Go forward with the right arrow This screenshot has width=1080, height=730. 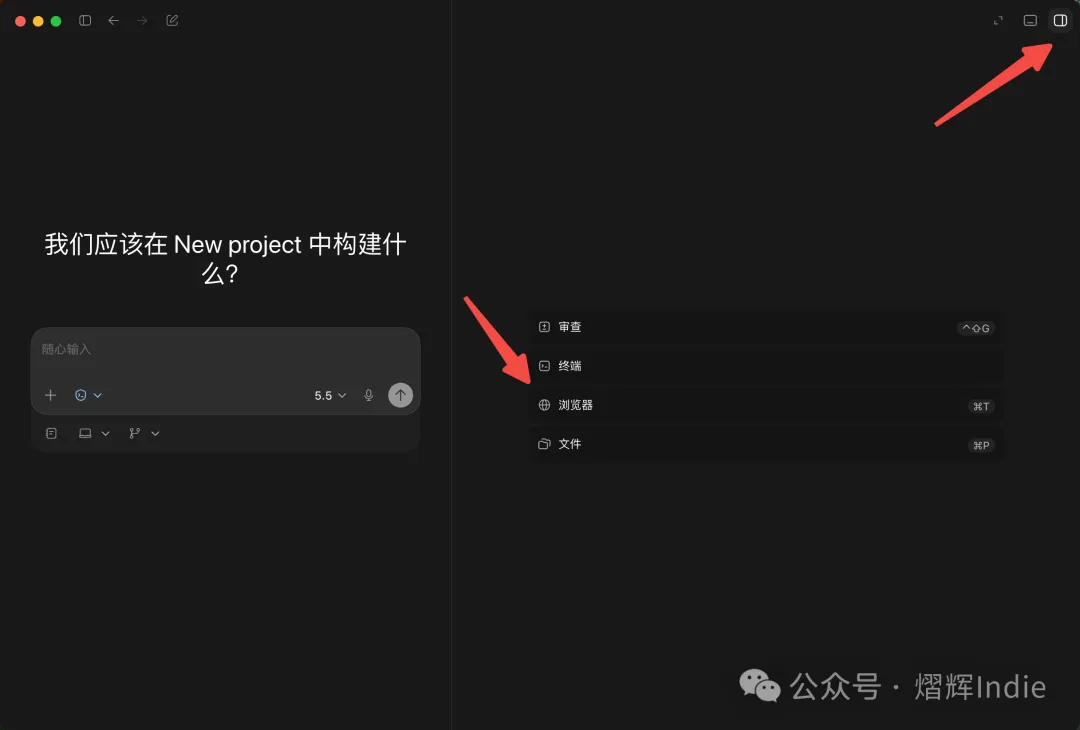click(142, 21)
